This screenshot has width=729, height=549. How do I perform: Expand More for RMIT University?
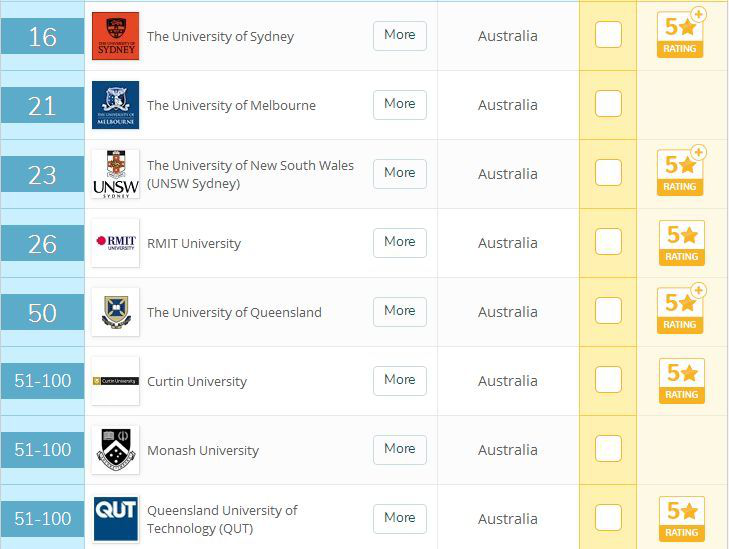click(x=399, y=242)
